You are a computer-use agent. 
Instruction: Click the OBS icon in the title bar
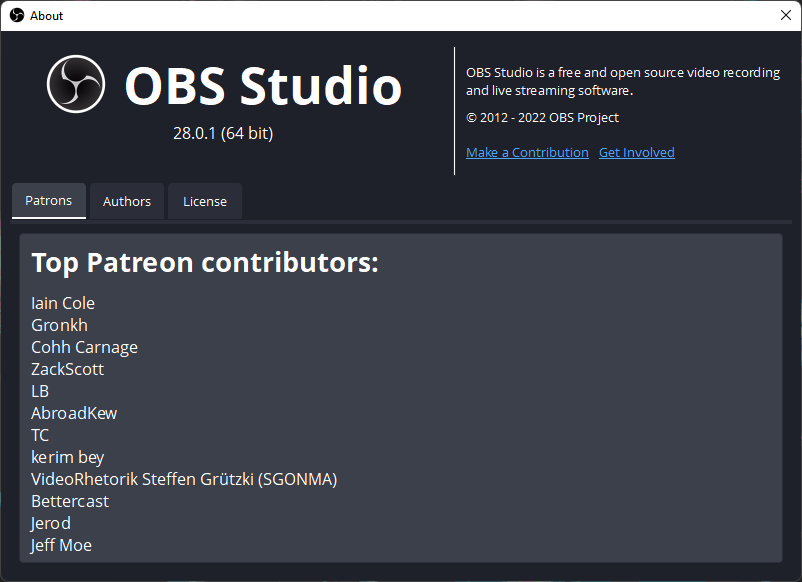coord(14,15)
